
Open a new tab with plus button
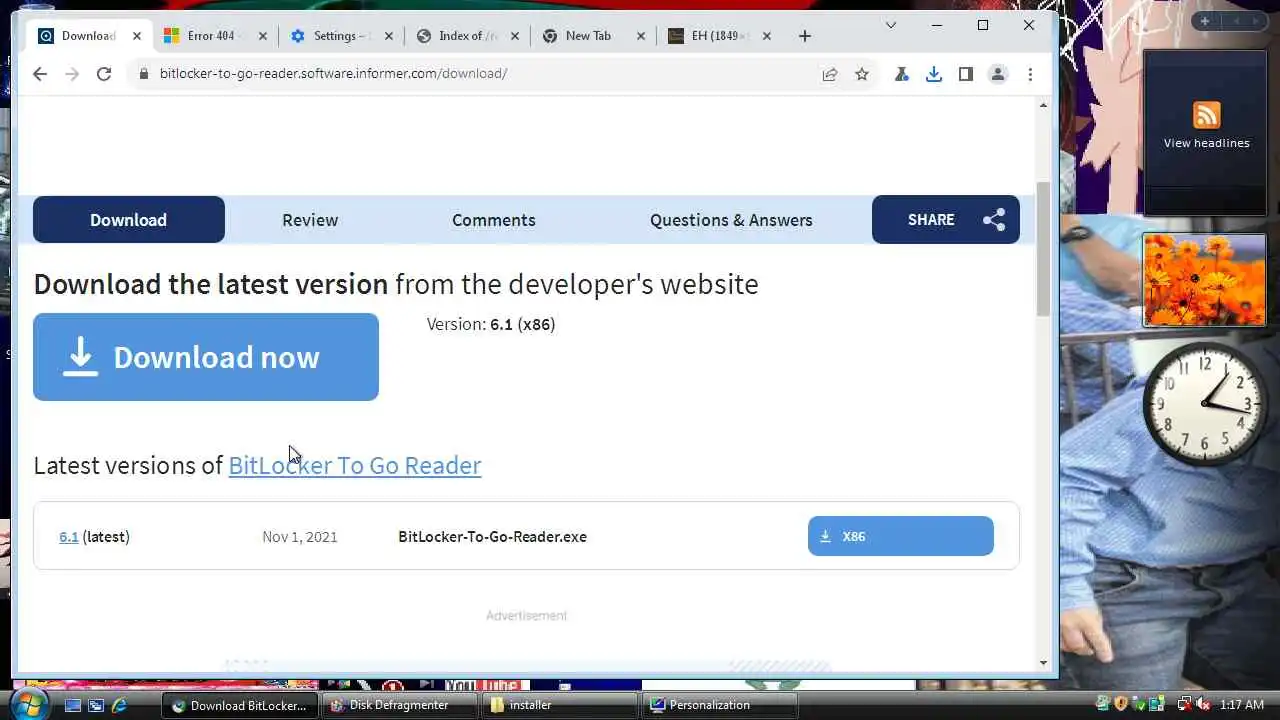click(x=805, y=36)
